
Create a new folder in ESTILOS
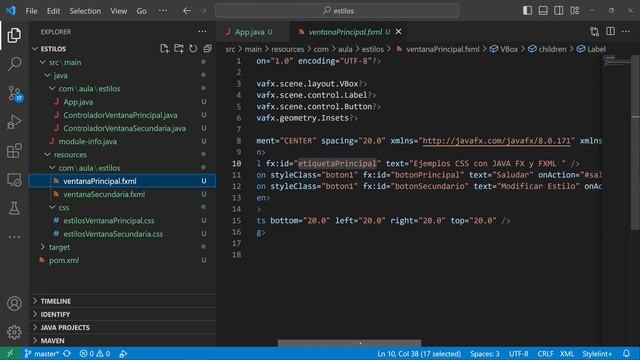(x=179, y=49)
